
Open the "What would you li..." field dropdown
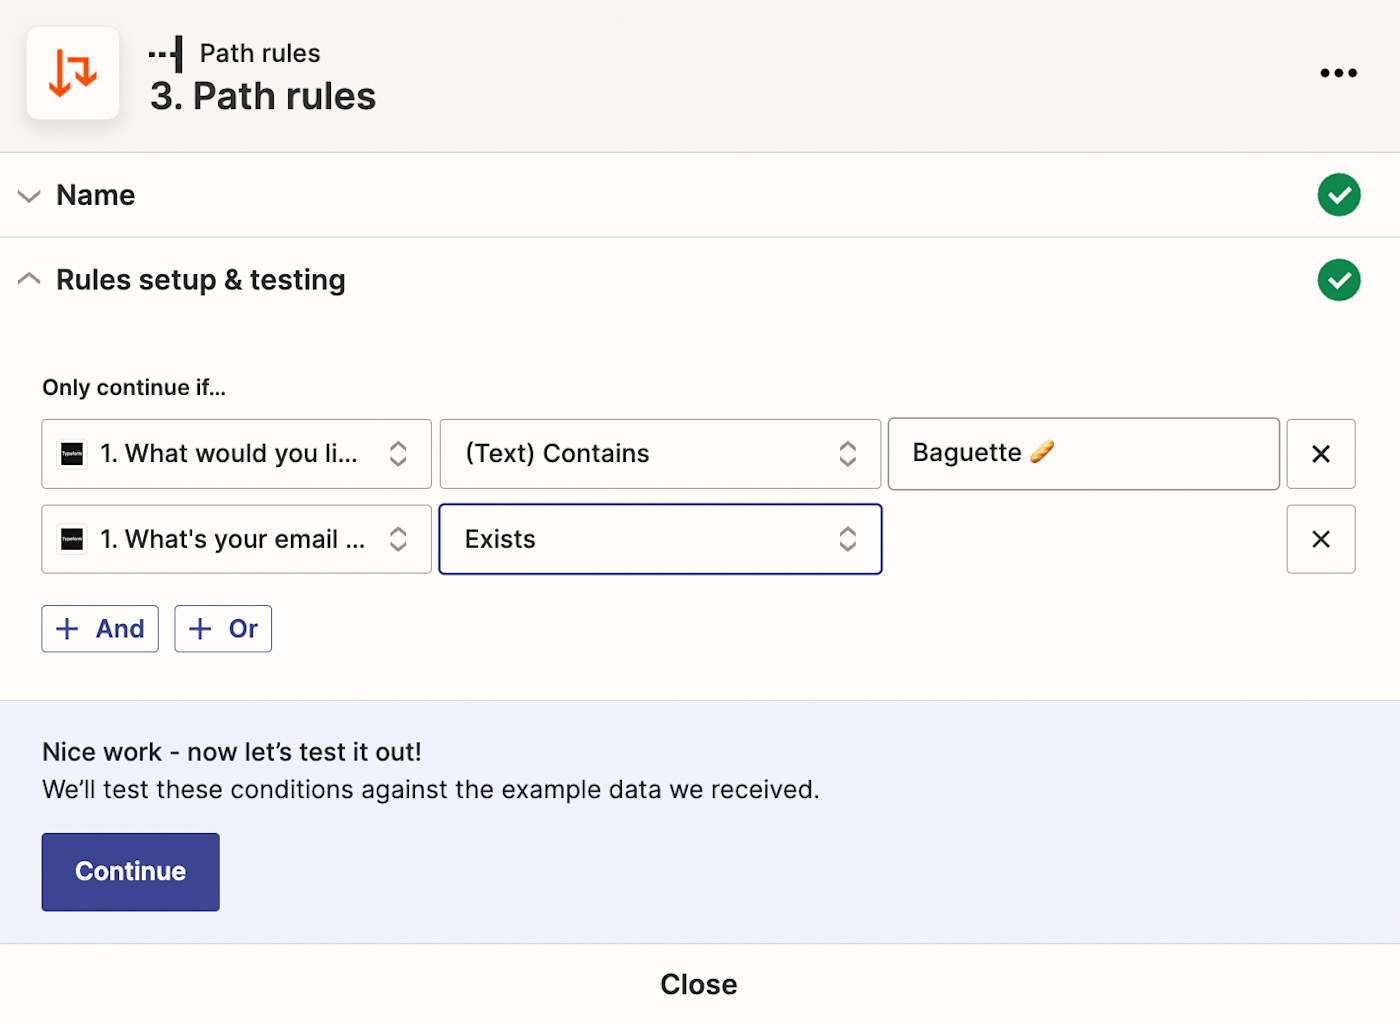[x=236, y=454]
